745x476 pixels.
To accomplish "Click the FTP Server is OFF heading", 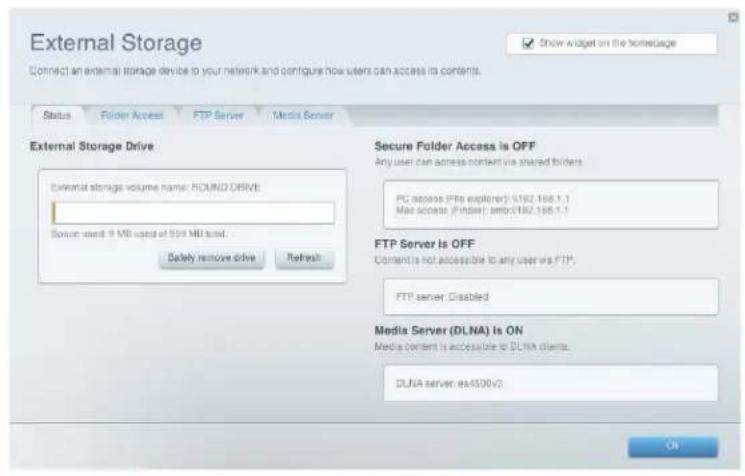I will 424,244.
